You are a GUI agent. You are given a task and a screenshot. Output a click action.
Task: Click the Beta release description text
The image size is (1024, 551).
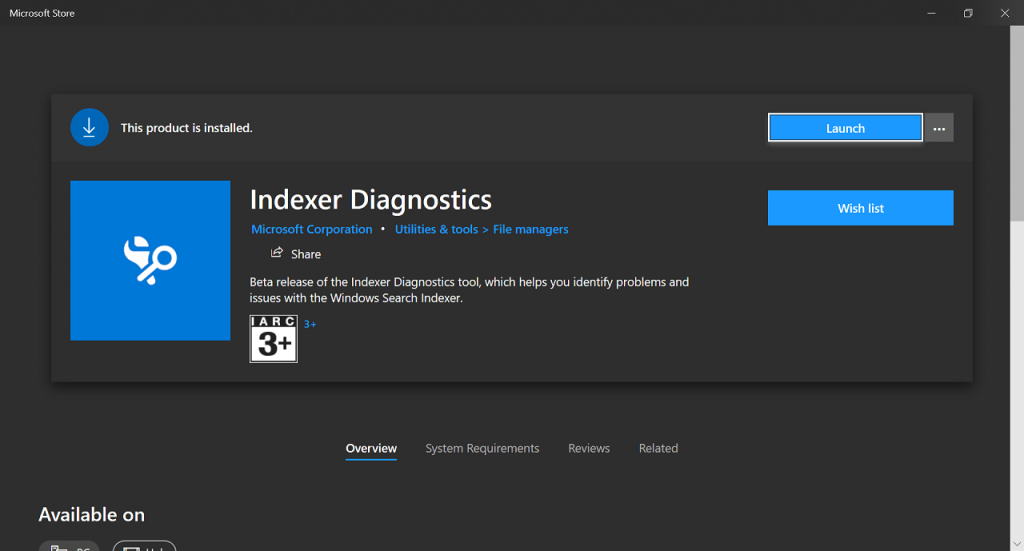pos(469,290)
